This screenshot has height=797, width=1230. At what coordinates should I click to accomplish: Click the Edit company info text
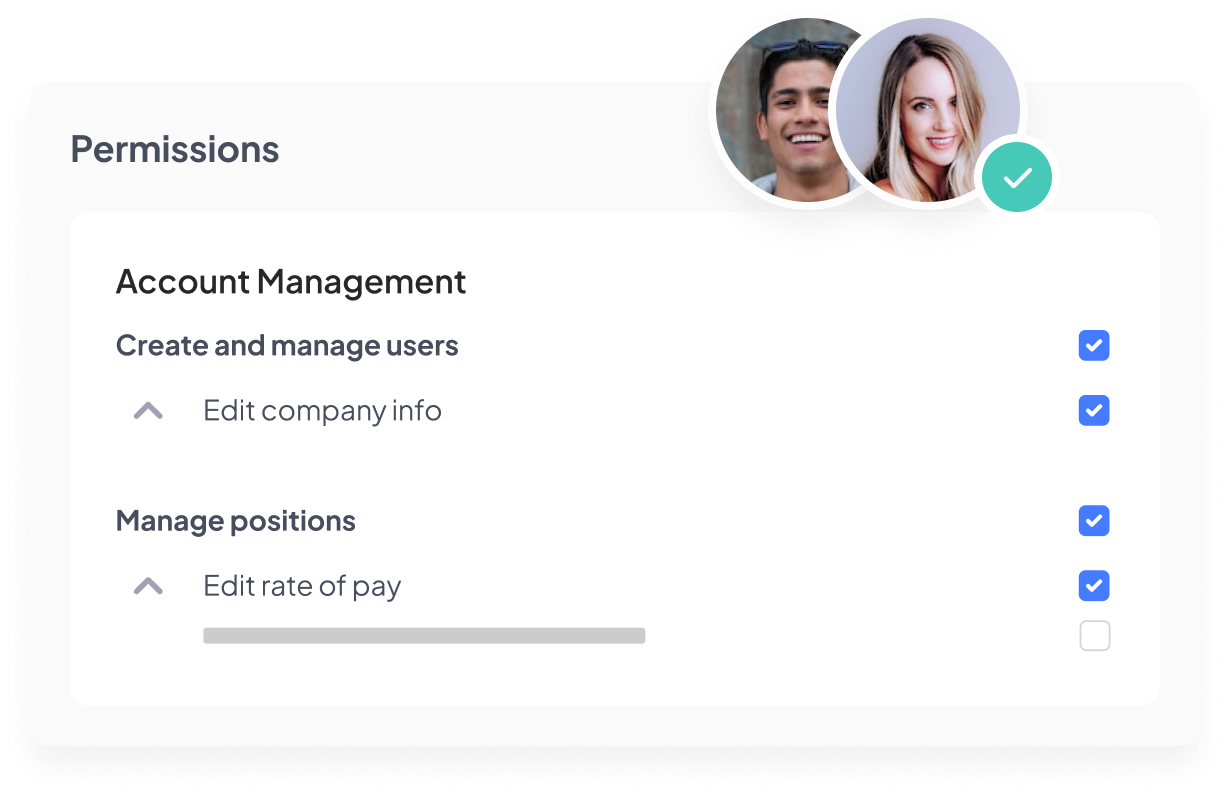pos(322,411)
